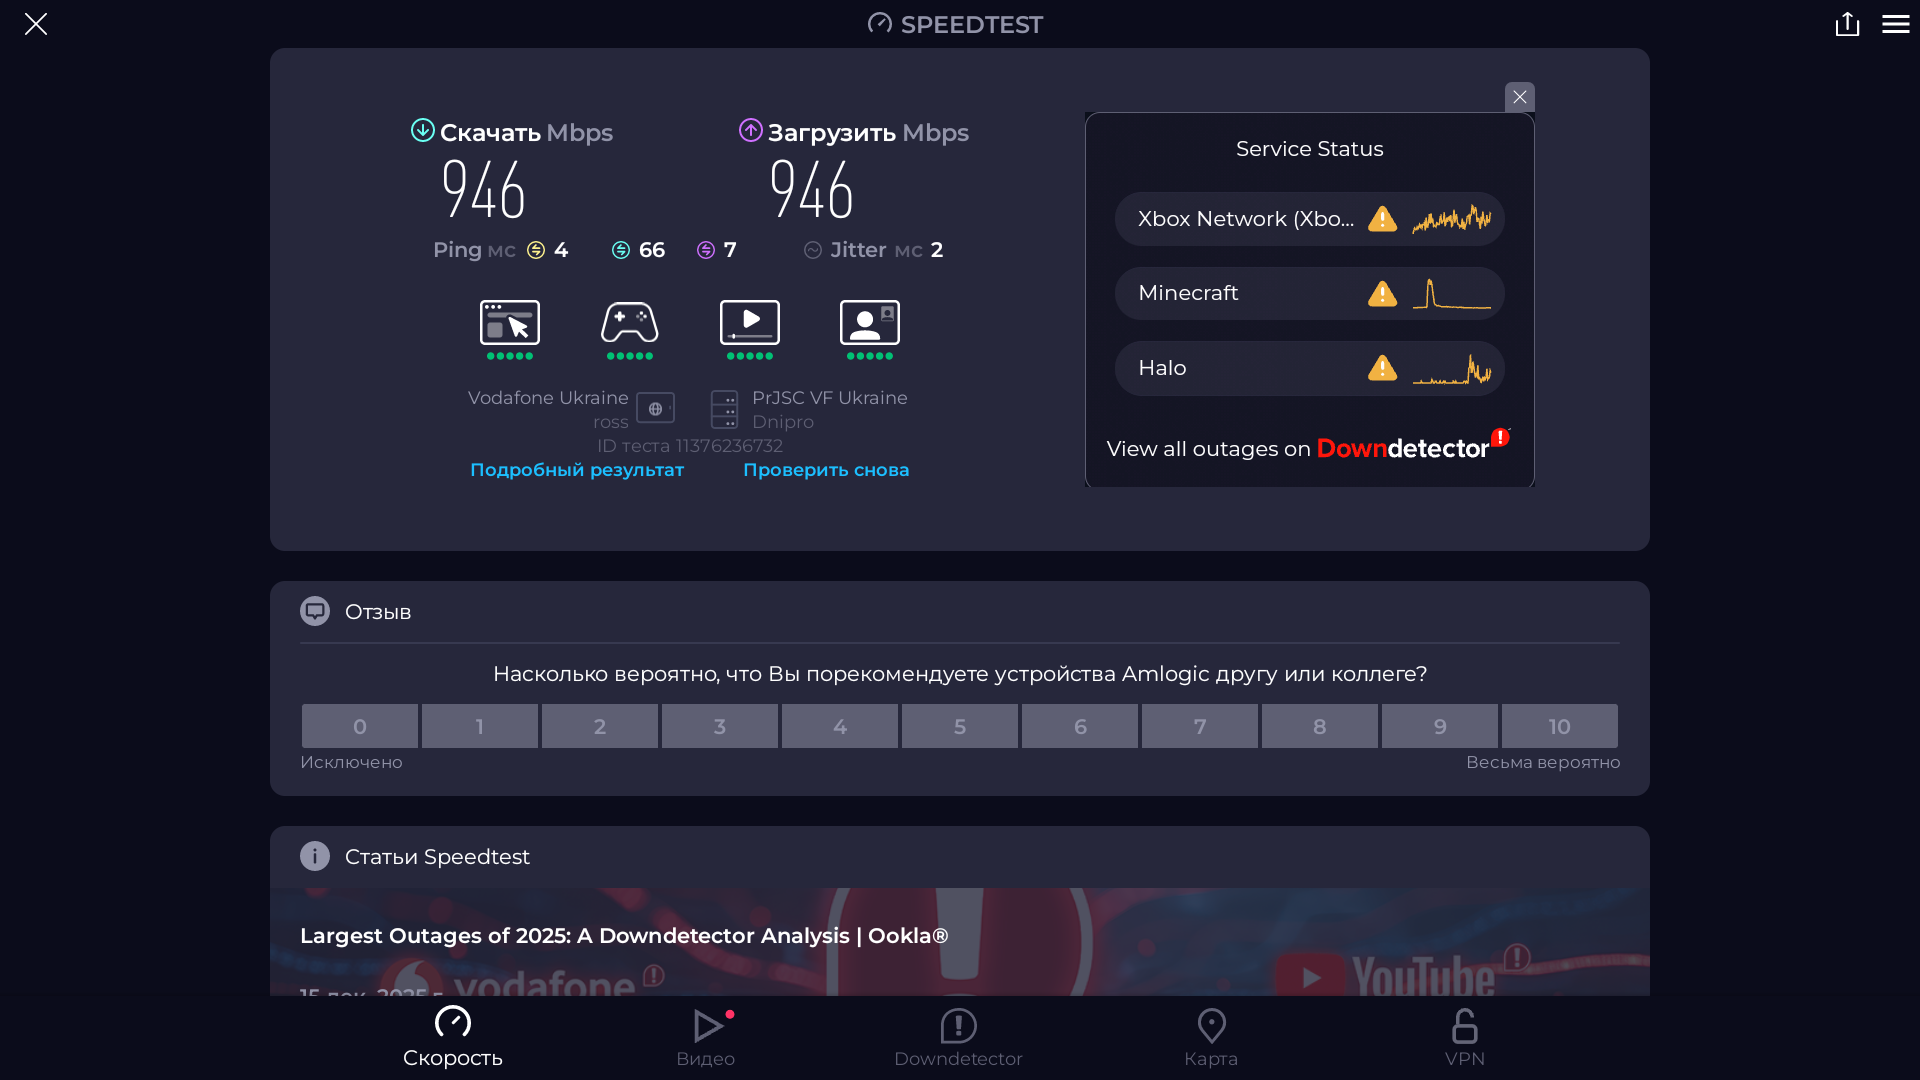Switch to the Downdetector tab
This screenshot has height=1080, width=1920.
(958, 1038)
